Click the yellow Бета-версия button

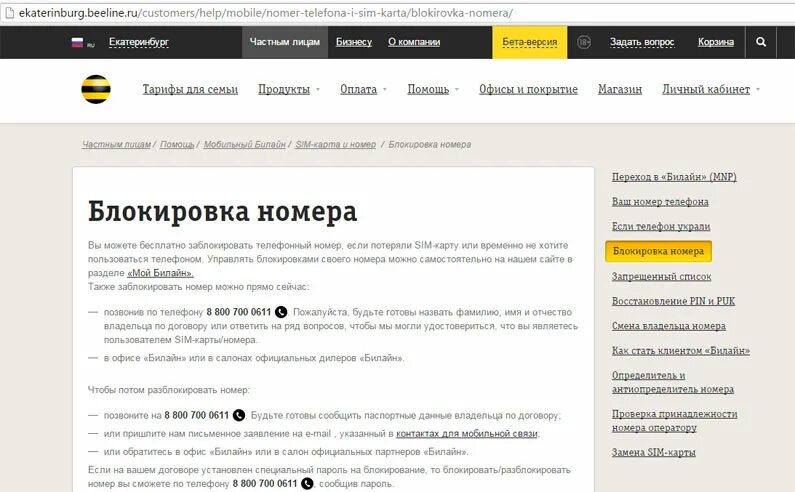[529, 42]
